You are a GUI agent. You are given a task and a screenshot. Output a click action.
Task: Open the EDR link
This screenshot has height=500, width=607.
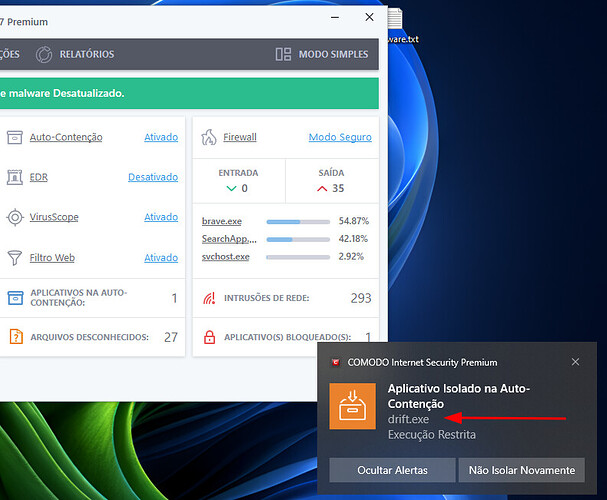39,177
